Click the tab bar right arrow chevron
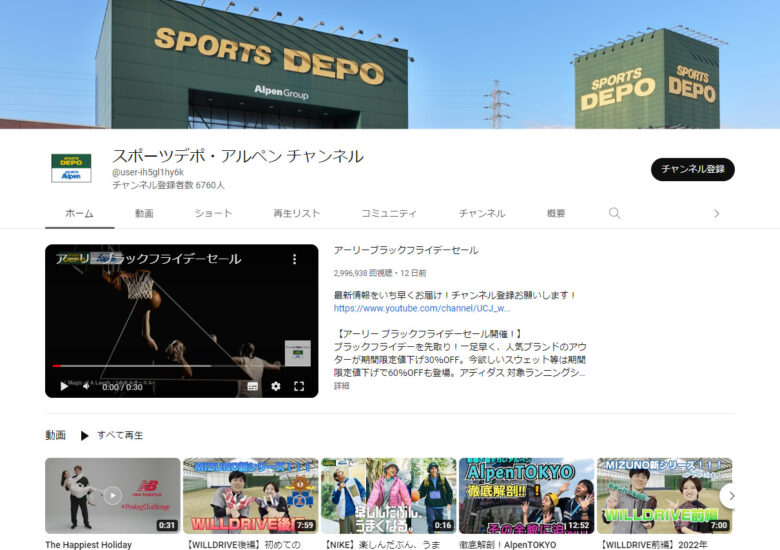Screen dimensions: 780x550 [x=716, y=213]
